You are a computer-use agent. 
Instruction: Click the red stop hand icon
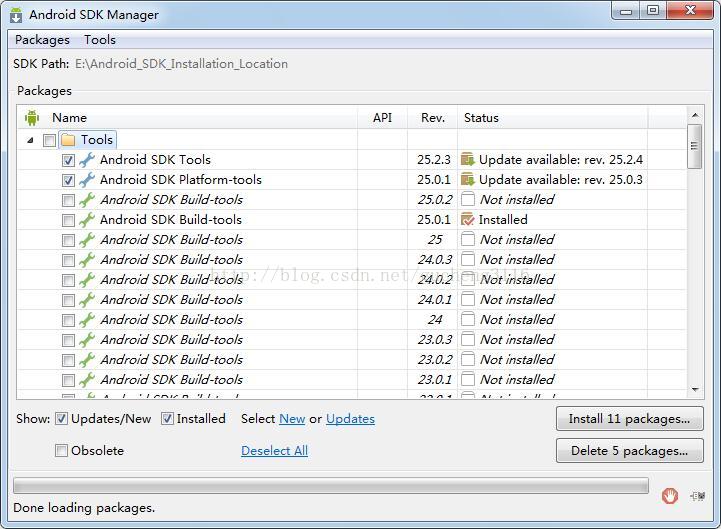coord(670,496)
